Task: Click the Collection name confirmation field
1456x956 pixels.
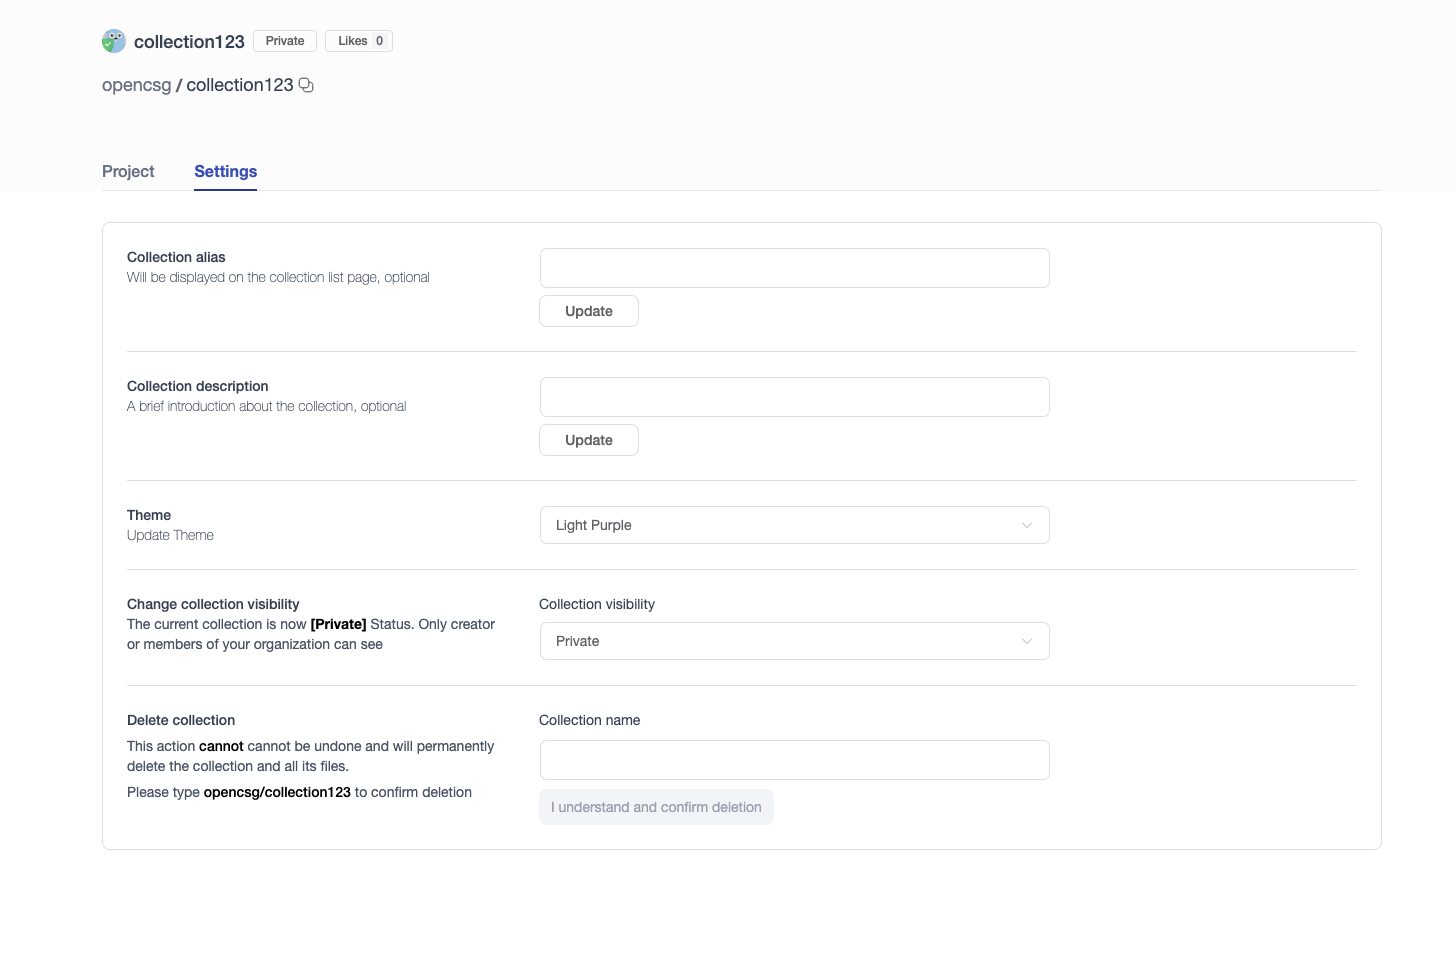Action: pyautogui.click(x=794, y=760)
